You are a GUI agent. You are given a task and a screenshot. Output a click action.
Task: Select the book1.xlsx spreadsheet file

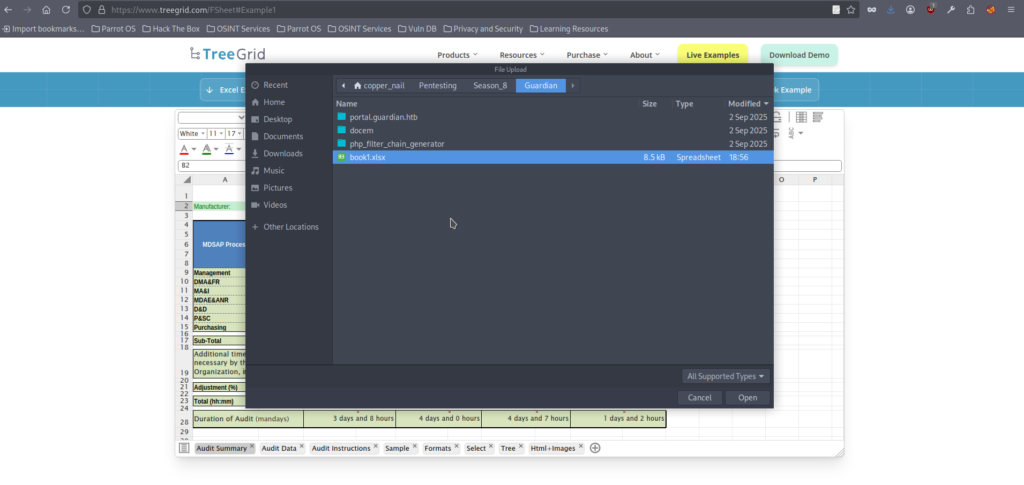[368, 157]
